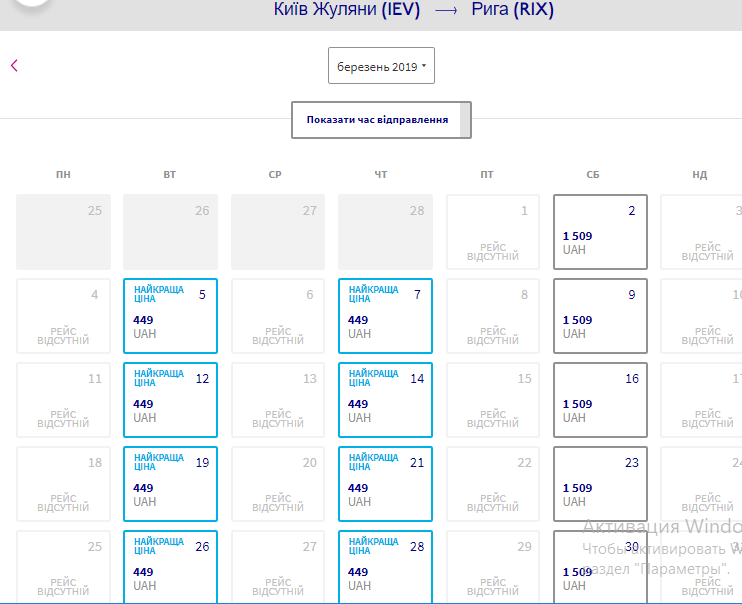This screenshot has height=604, width=742.
Task: Click the pink back arrow chevron
Action: click(14, 66)
